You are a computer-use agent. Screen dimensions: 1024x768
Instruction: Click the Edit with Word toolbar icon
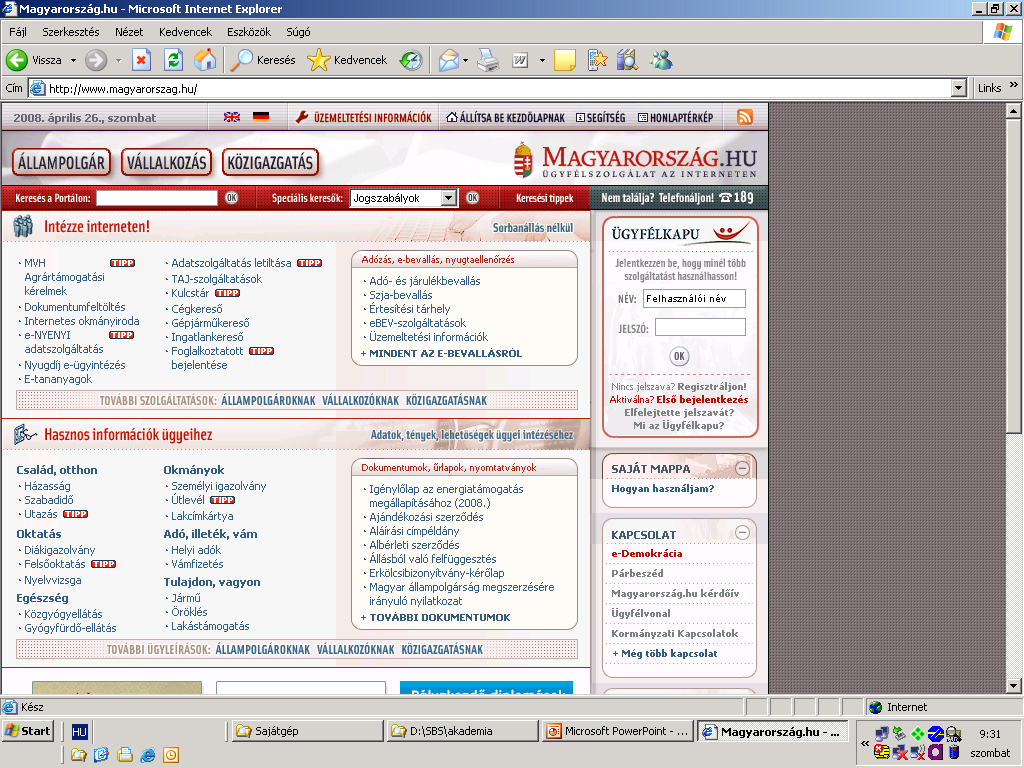pyautogui.click(x=520, y=60)
